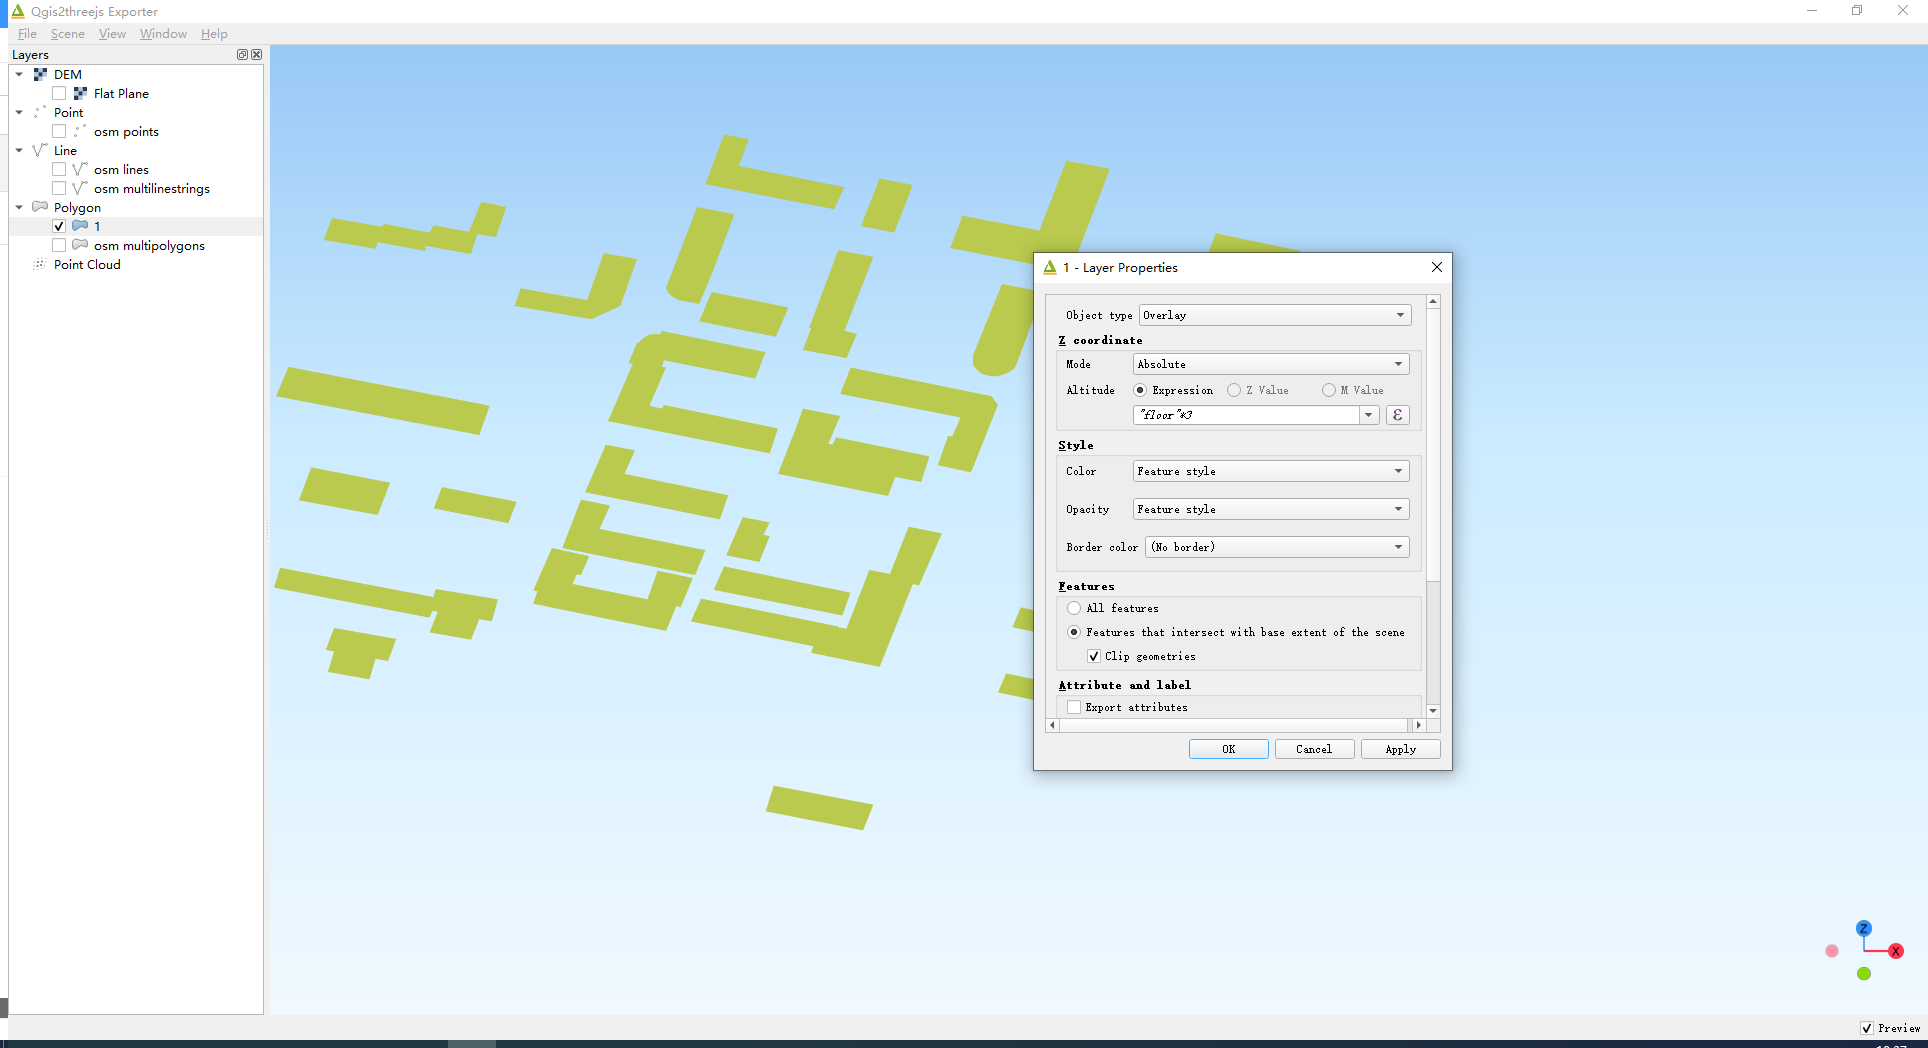Click the Polygon group icon
The height and width of the screenshot is (1048, 1928).
pos(40,207)
